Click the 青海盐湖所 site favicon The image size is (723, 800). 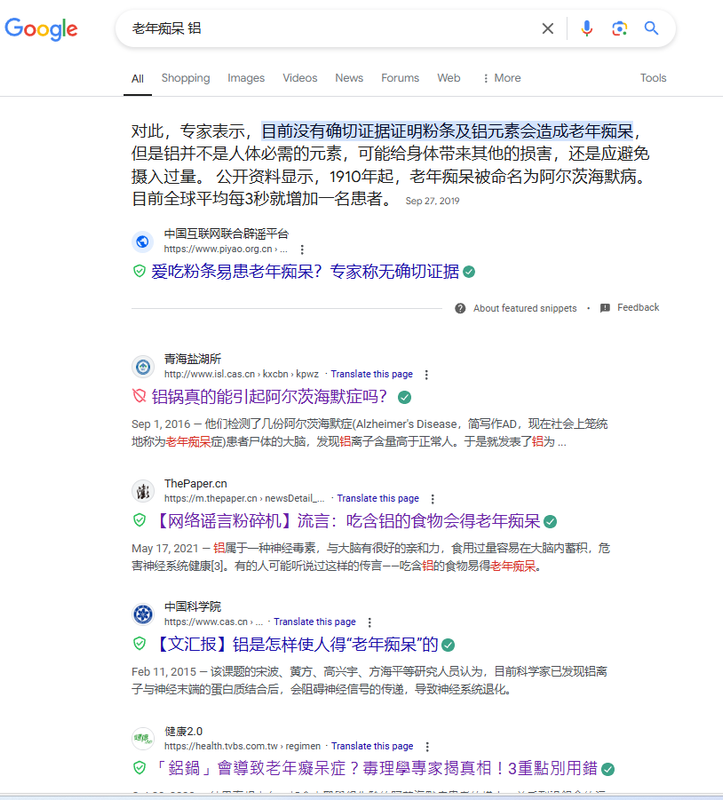[x=143, y=366]
